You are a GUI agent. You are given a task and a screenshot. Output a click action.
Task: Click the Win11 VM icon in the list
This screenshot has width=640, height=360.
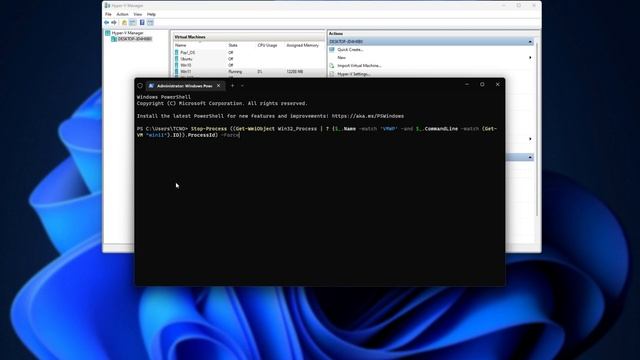(177, 71)
